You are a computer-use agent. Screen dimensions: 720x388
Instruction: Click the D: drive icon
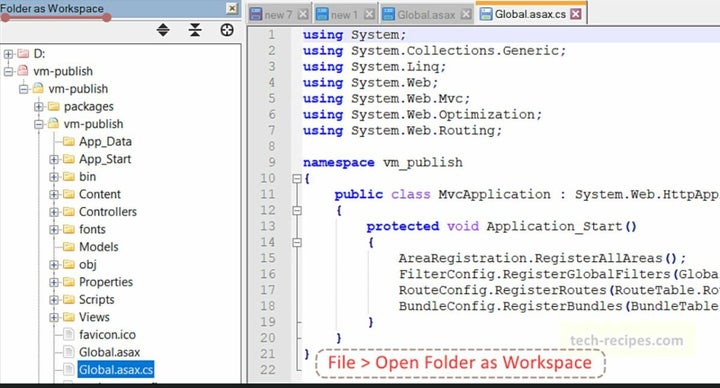[x=23, y=54]
